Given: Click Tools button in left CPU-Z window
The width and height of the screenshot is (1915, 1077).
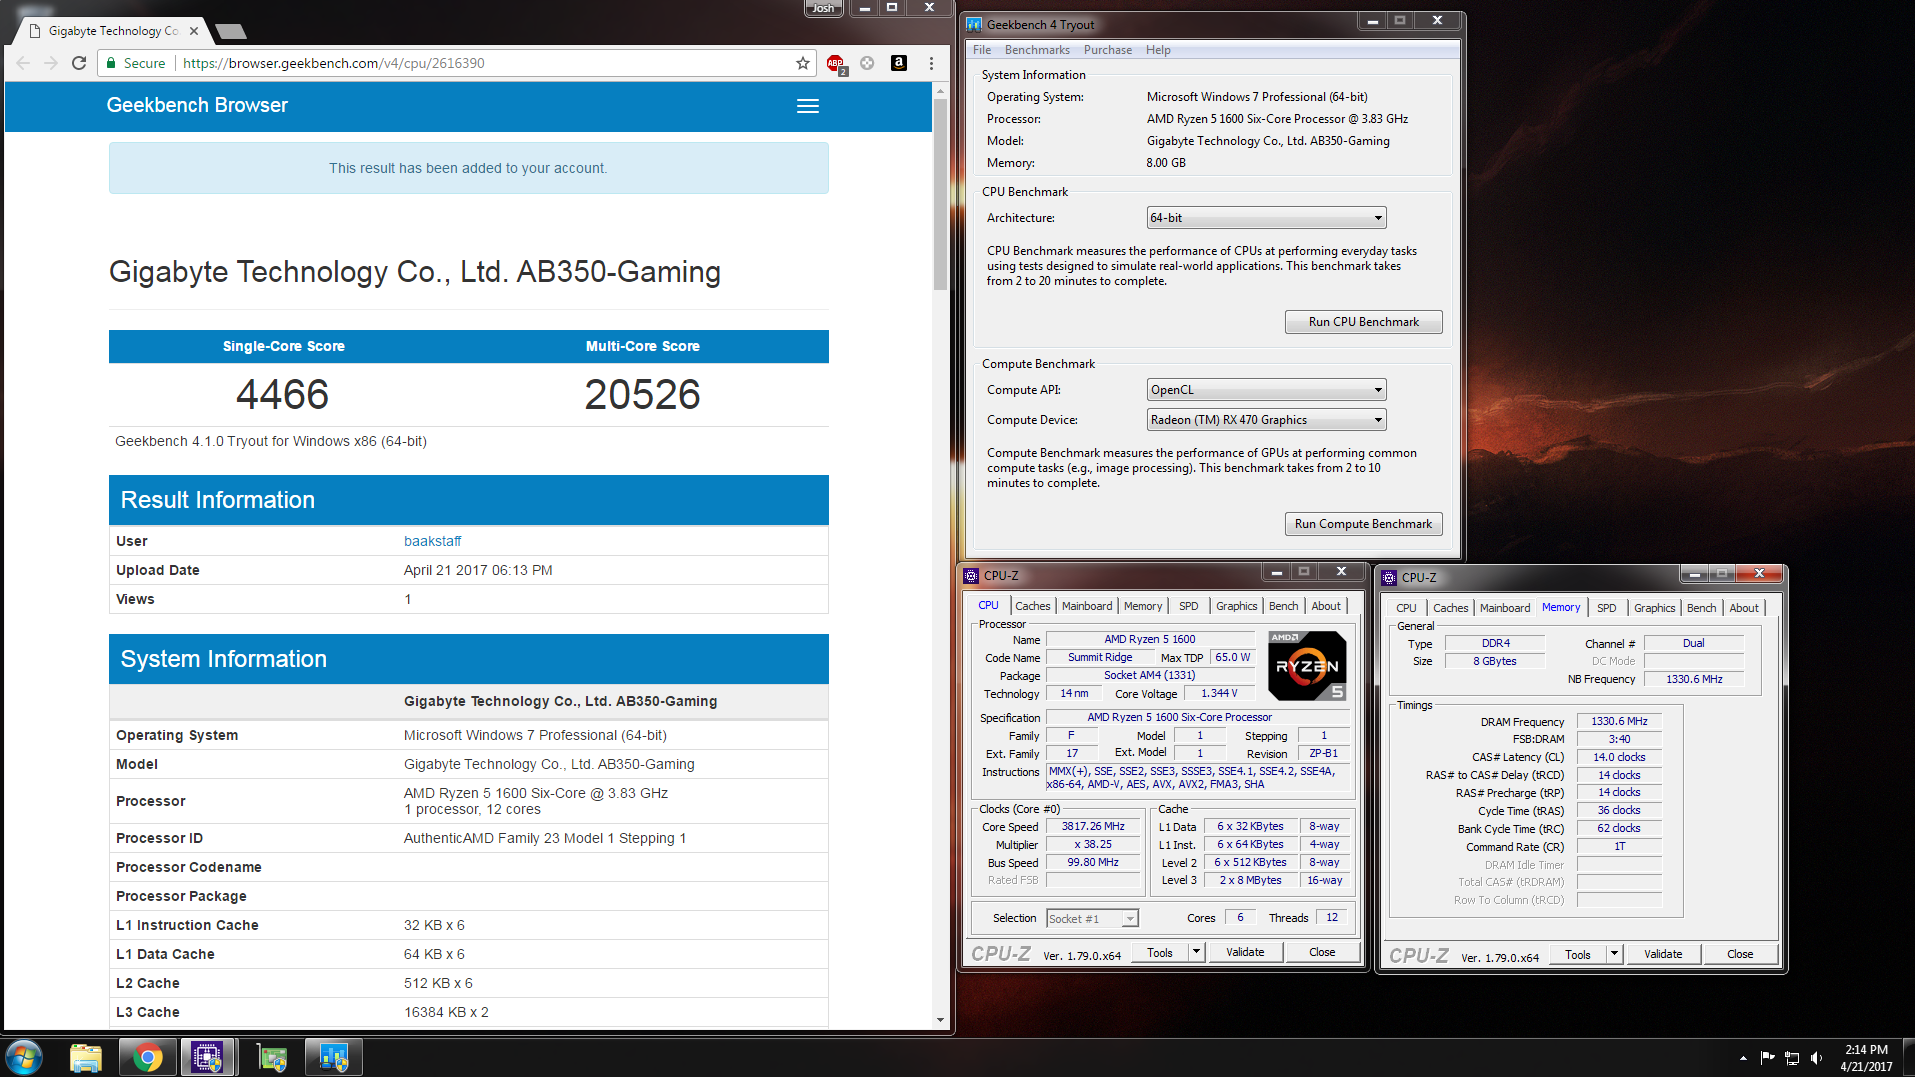Looking at the screenshot, I should (1160, 952).
